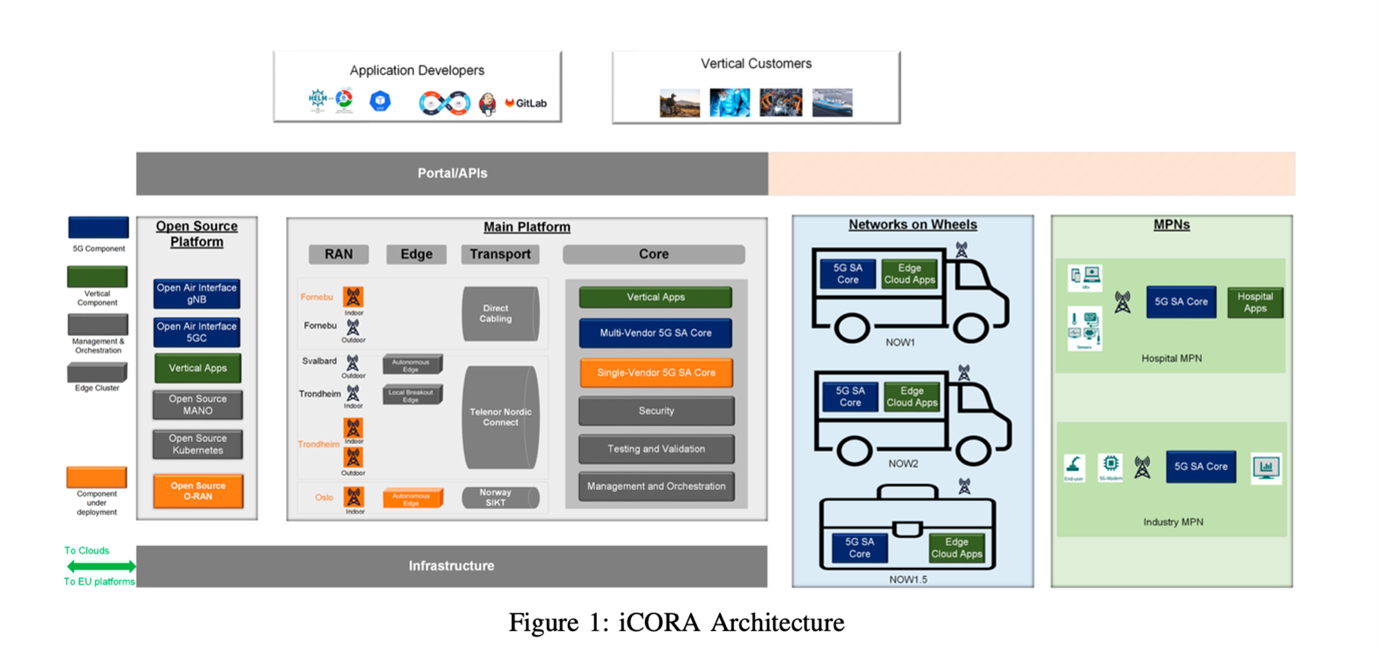Screen dimensions: 1378x648
Task: Click the Sensors icon in Hospital MPN
Action: (x=1085, y=329)
